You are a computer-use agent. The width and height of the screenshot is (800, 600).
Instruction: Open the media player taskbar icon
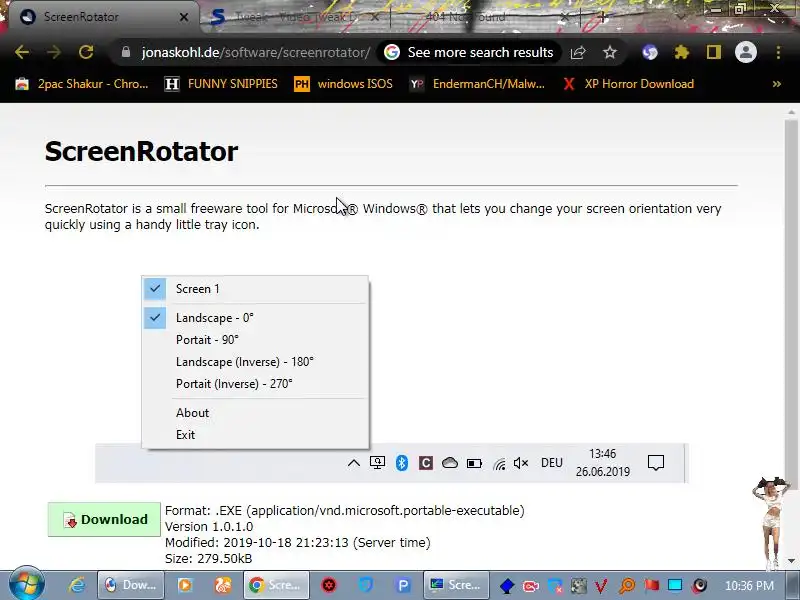click(185, 585)
